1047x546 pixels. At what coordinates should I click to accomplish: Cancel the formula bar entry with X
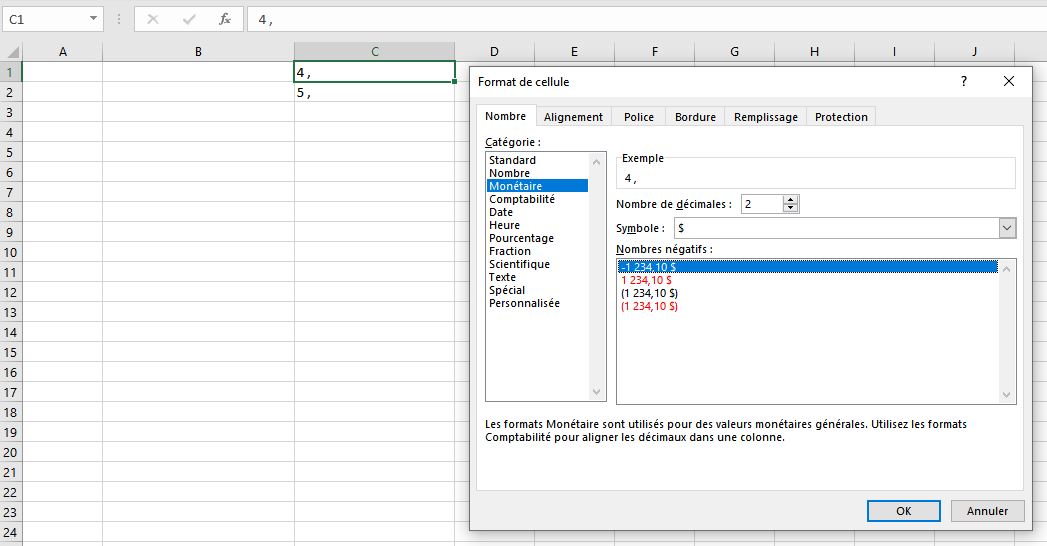153,19
